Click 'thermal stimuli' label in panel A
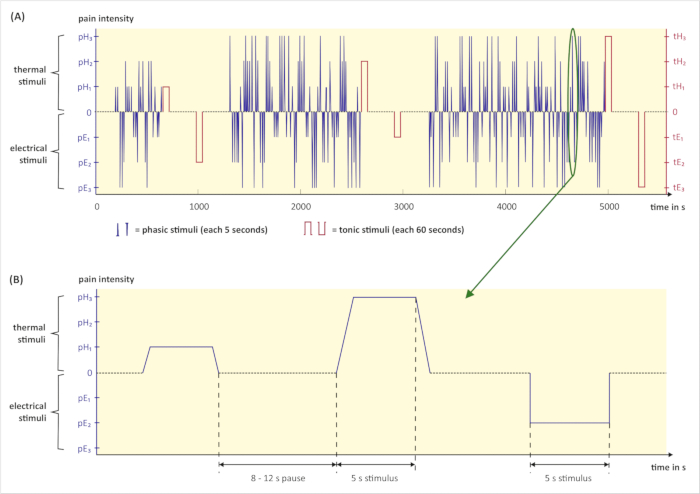Viewport: 700px width, 494px height. point(30,75)
